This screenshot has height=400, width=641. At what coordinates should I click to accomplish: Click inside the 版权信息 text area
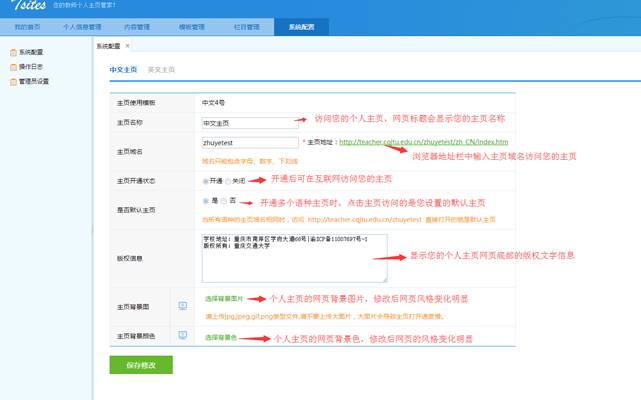[x=294, y=258]
